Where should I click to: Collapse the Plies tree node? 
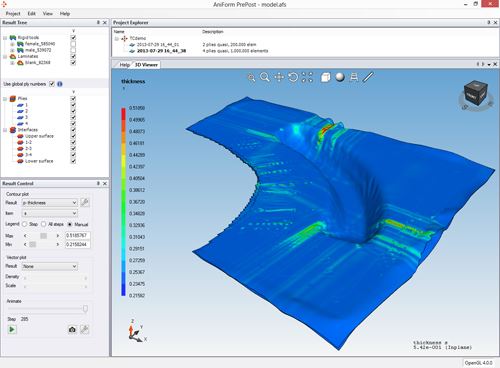pos(5,99)
